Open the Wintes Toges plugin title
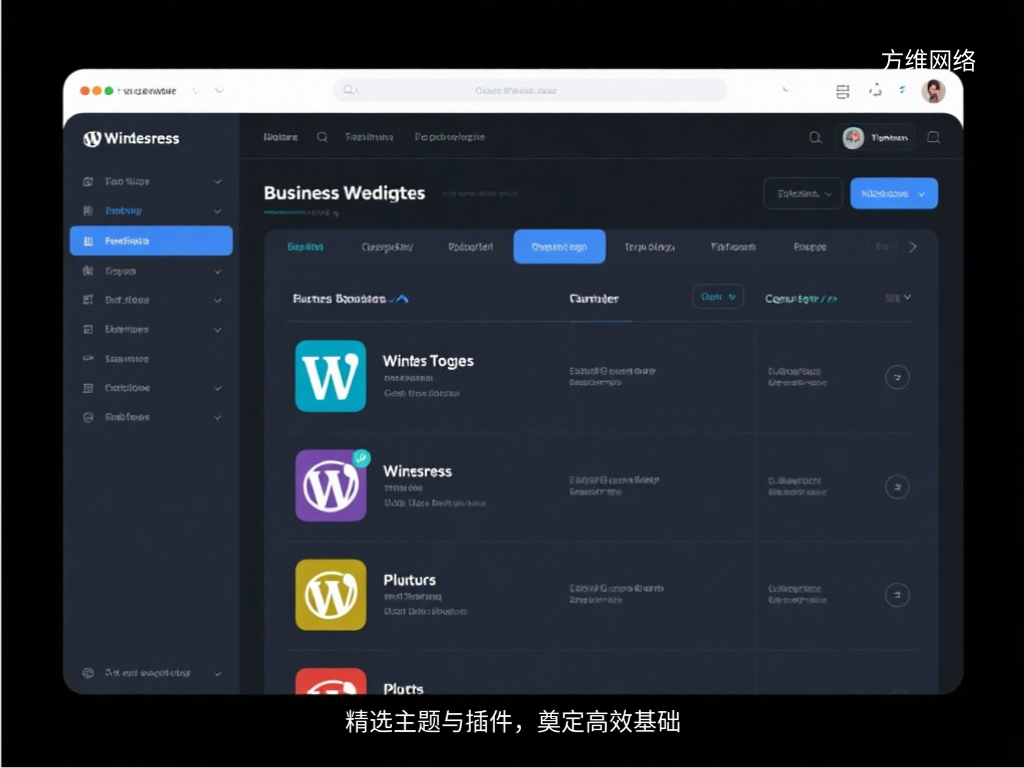Viewport: 1024px width, 768px height. pos(428,361)
